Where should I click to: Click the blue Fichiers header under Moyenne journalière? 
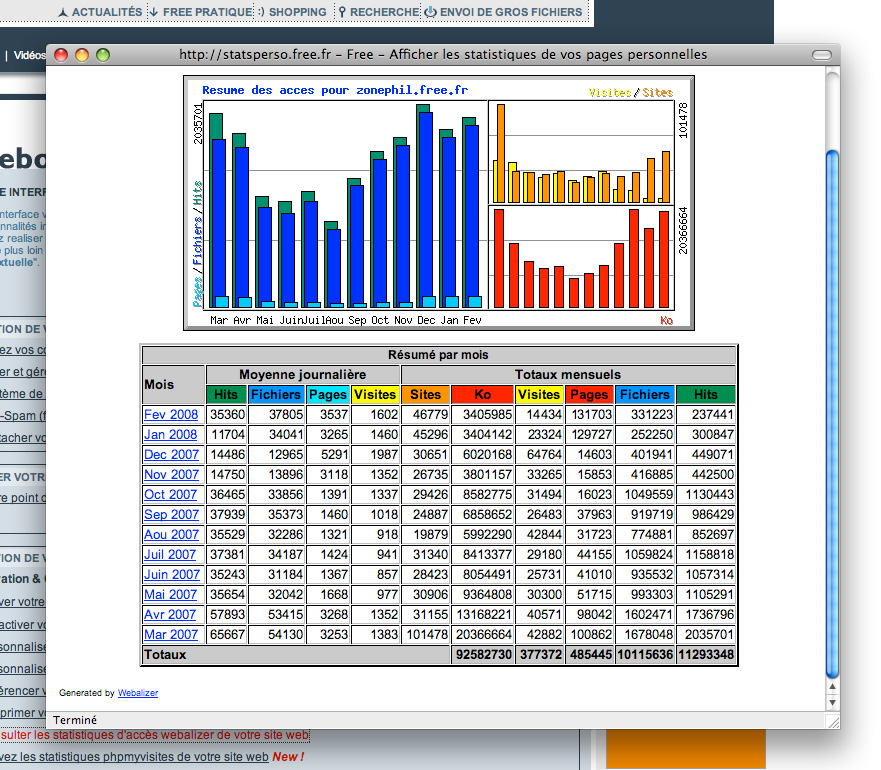tap(276, 395)
